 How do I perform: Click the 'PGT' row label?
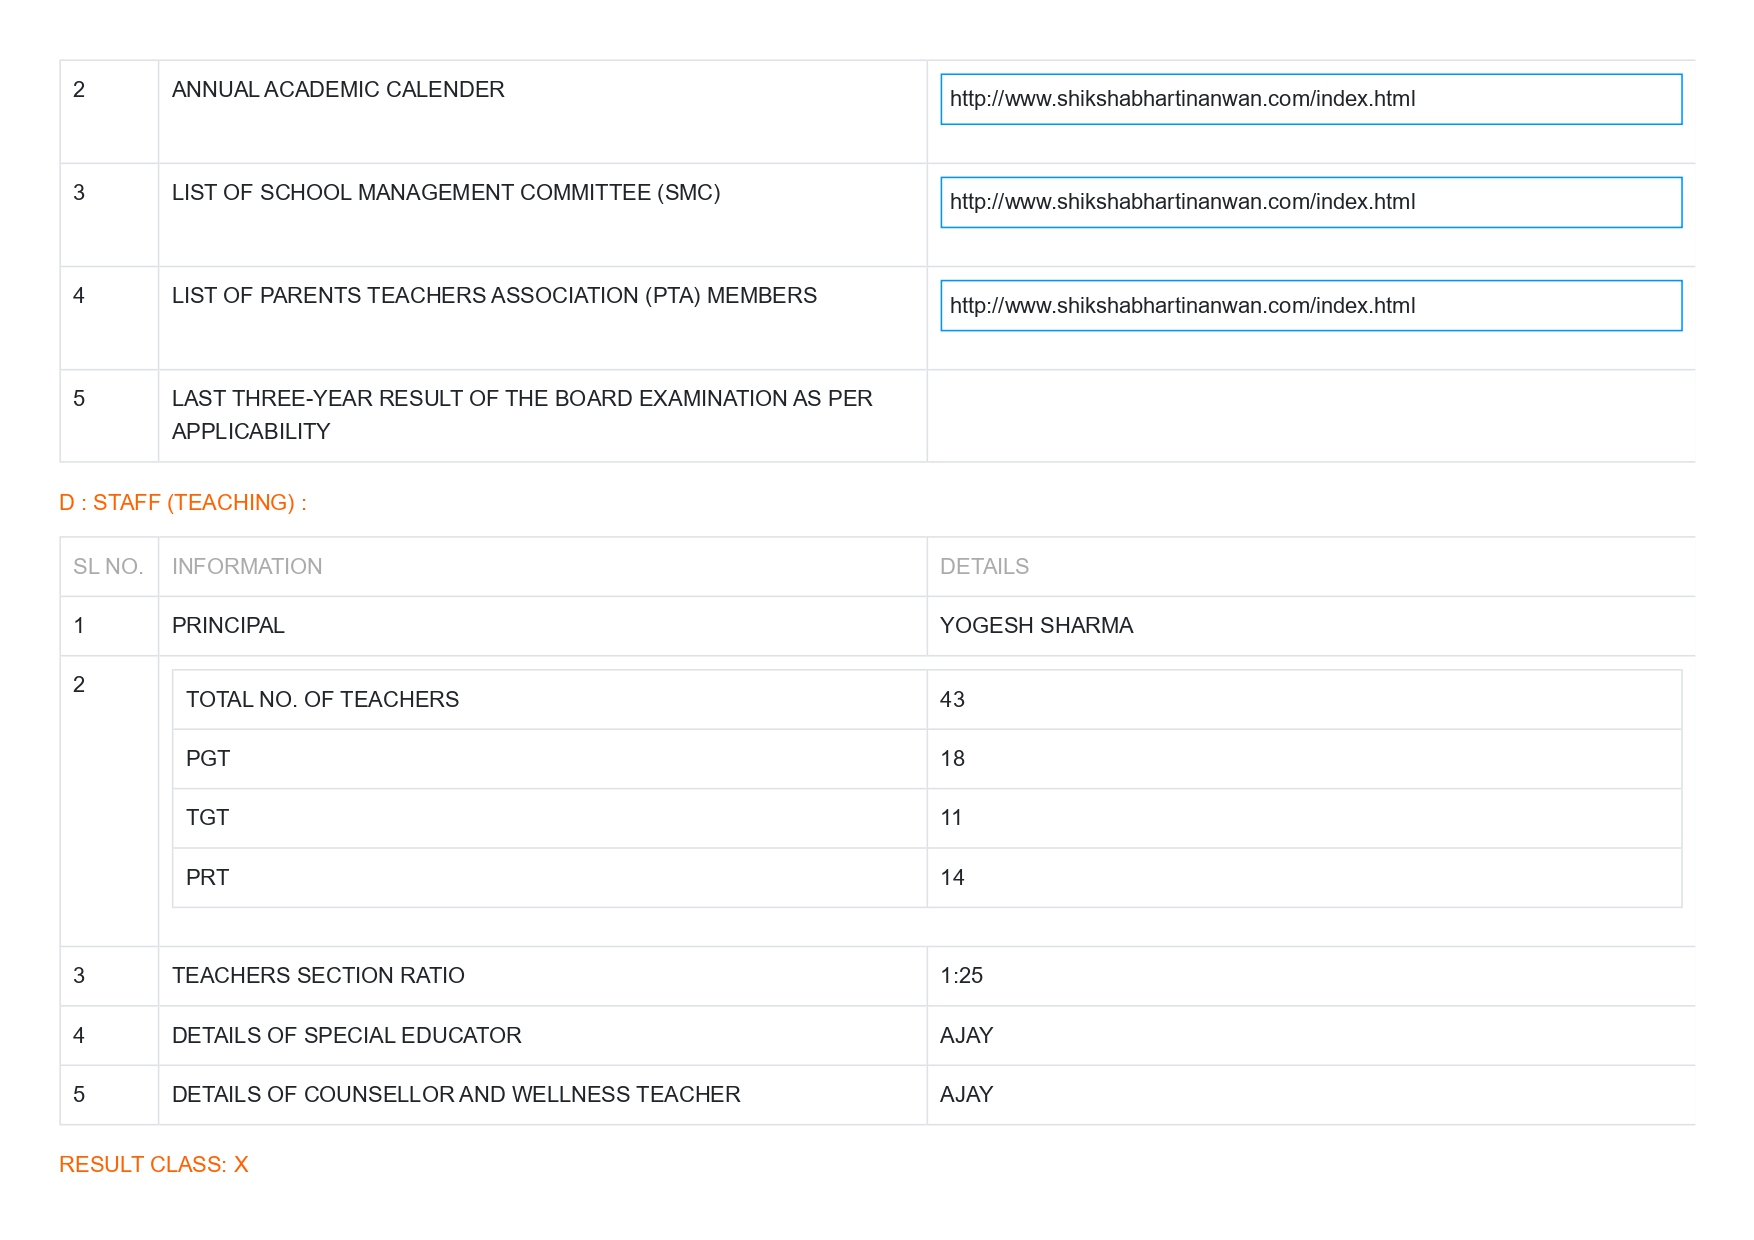[208, 758]
